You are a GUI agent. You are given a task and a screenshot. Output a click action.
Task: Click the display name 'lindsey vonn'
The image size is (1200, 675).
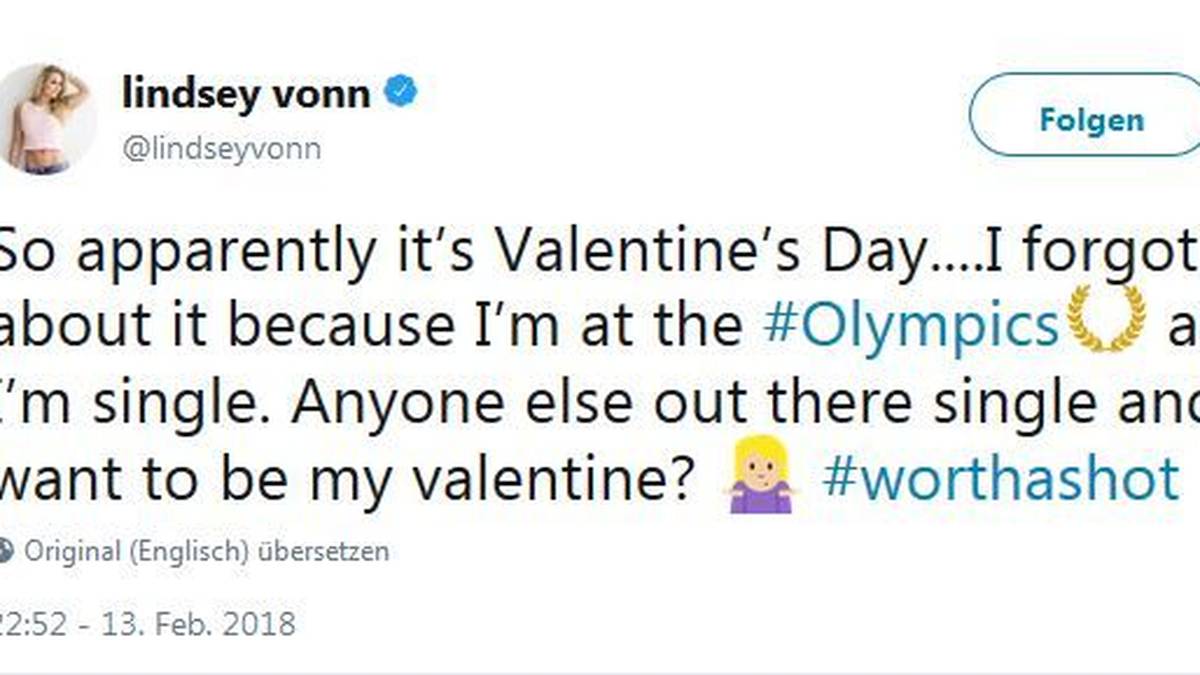tap(248, 90)
